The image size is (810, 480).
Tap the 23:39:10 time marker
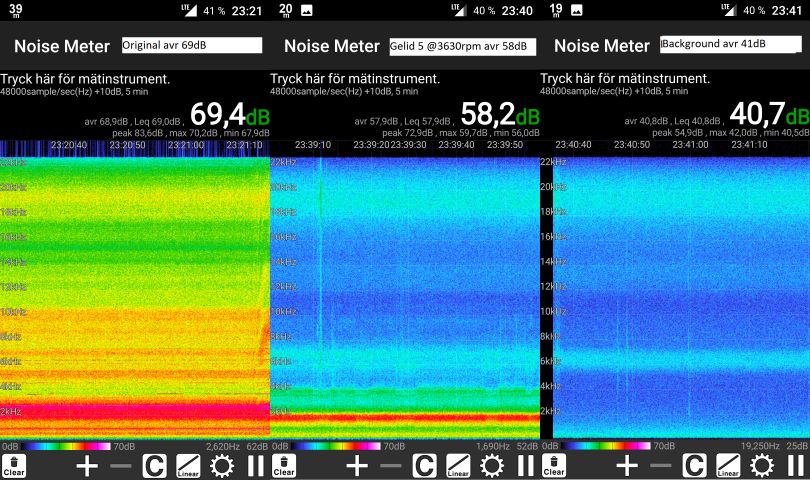[313, 145]
